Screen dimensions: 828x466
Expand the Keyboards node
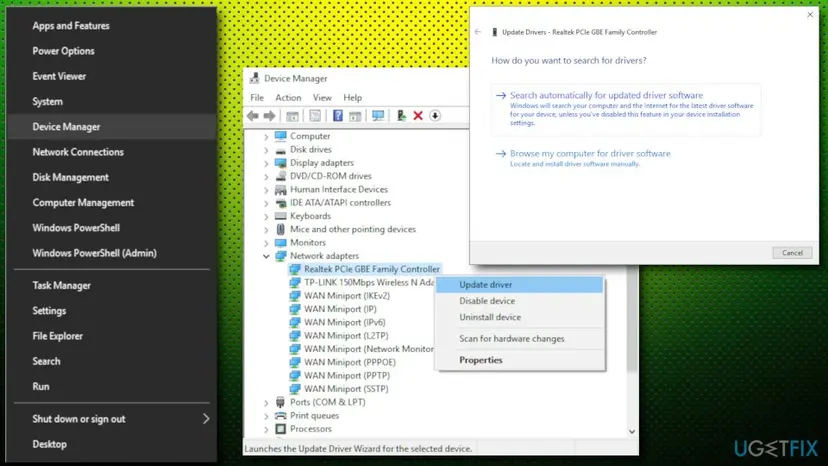[266, 216]
